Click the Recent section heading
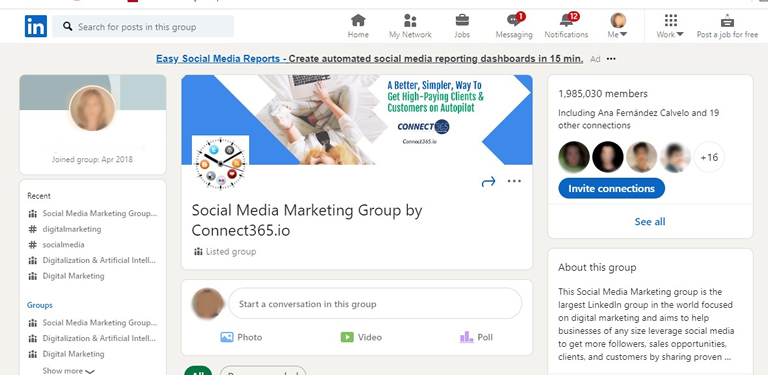Viewport: 768px width, 375px height. coord(39,196)
